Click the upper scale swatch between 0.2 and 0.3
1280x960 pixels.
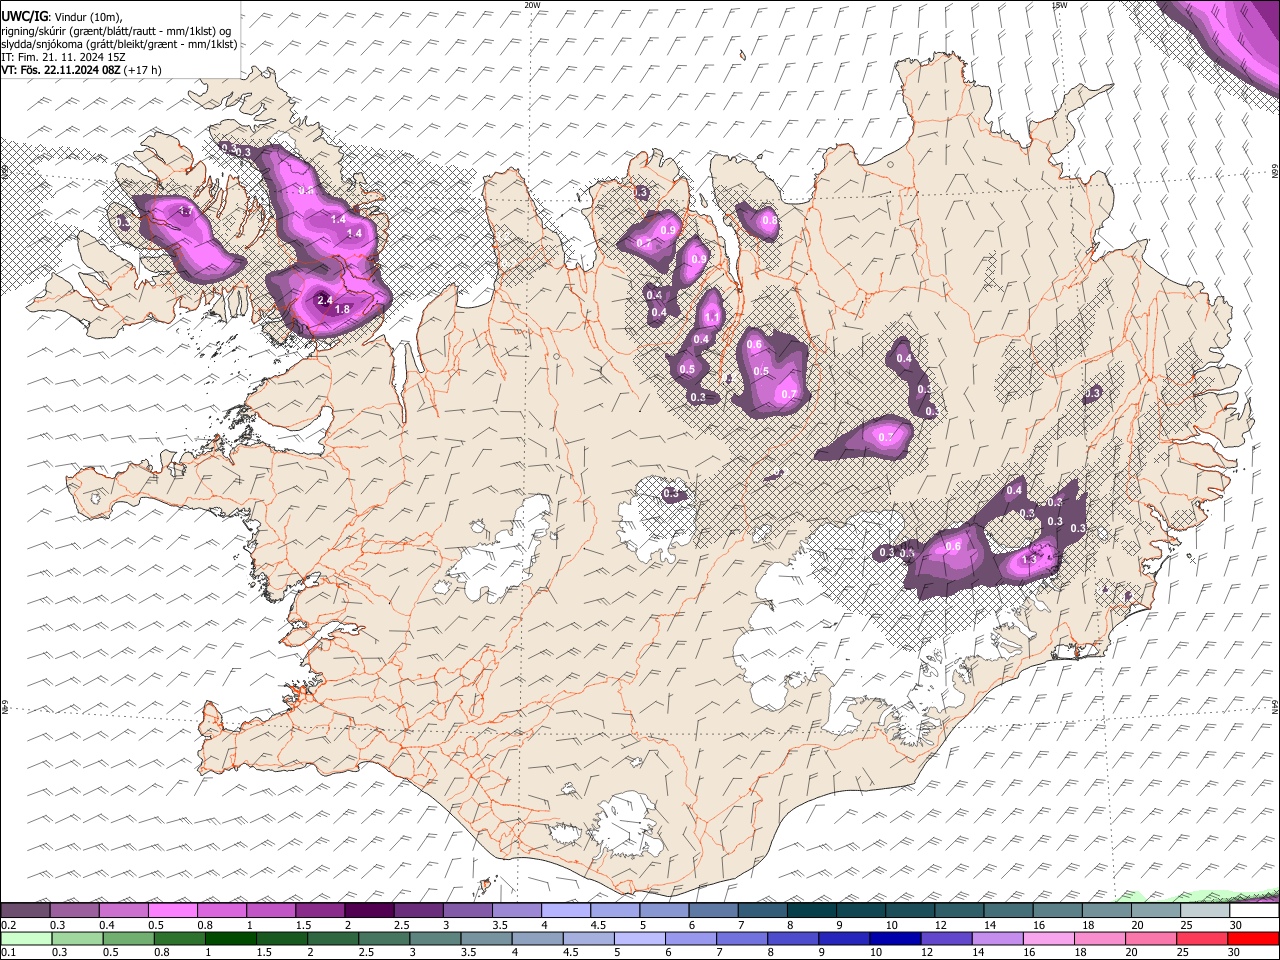click(24, 911)
